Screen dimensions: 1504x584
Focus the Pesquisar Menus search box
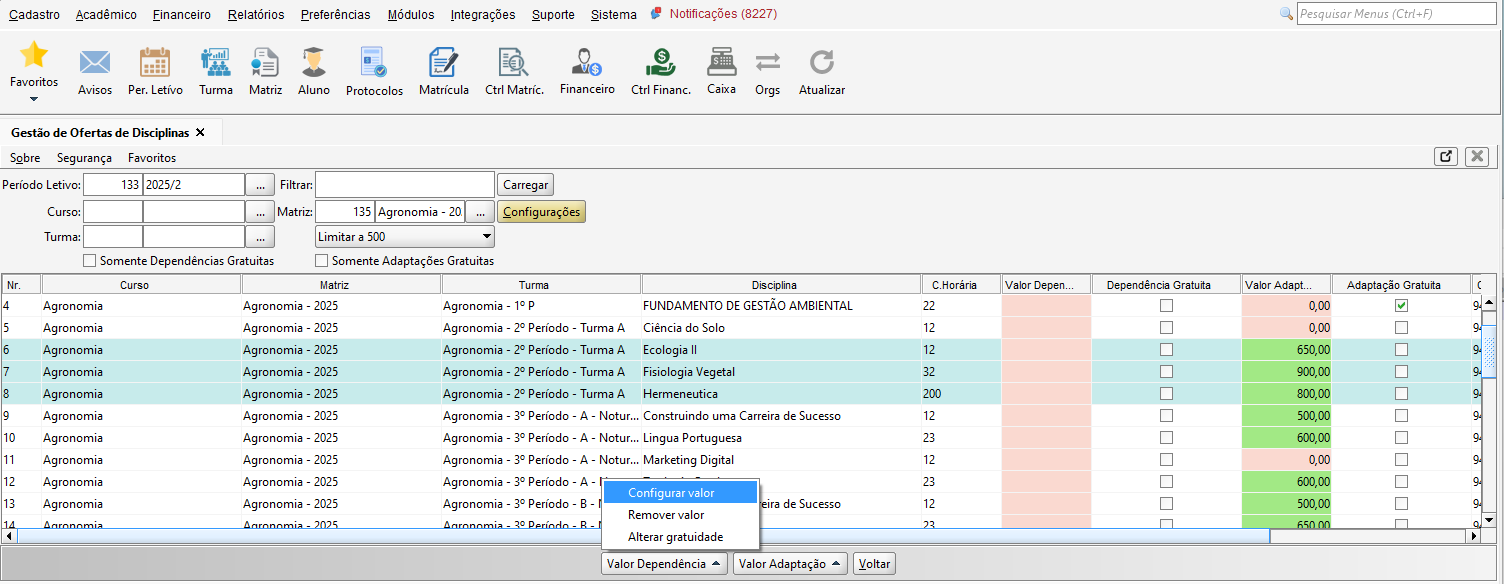point(1396,14)
